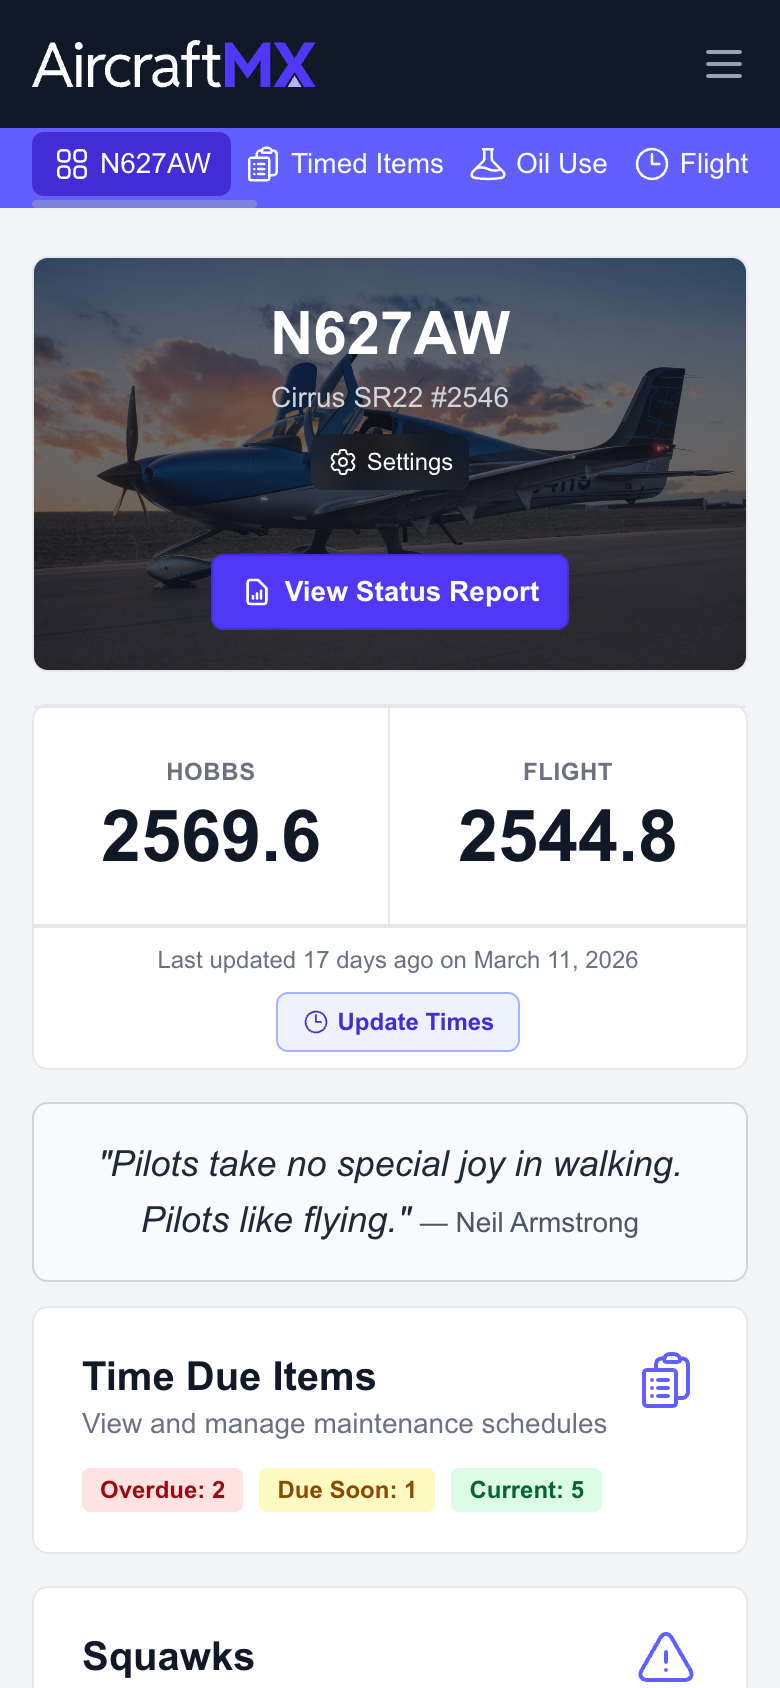Click the AircraftMX logo
780x1688 pixels.
click(x=175, y=65)
